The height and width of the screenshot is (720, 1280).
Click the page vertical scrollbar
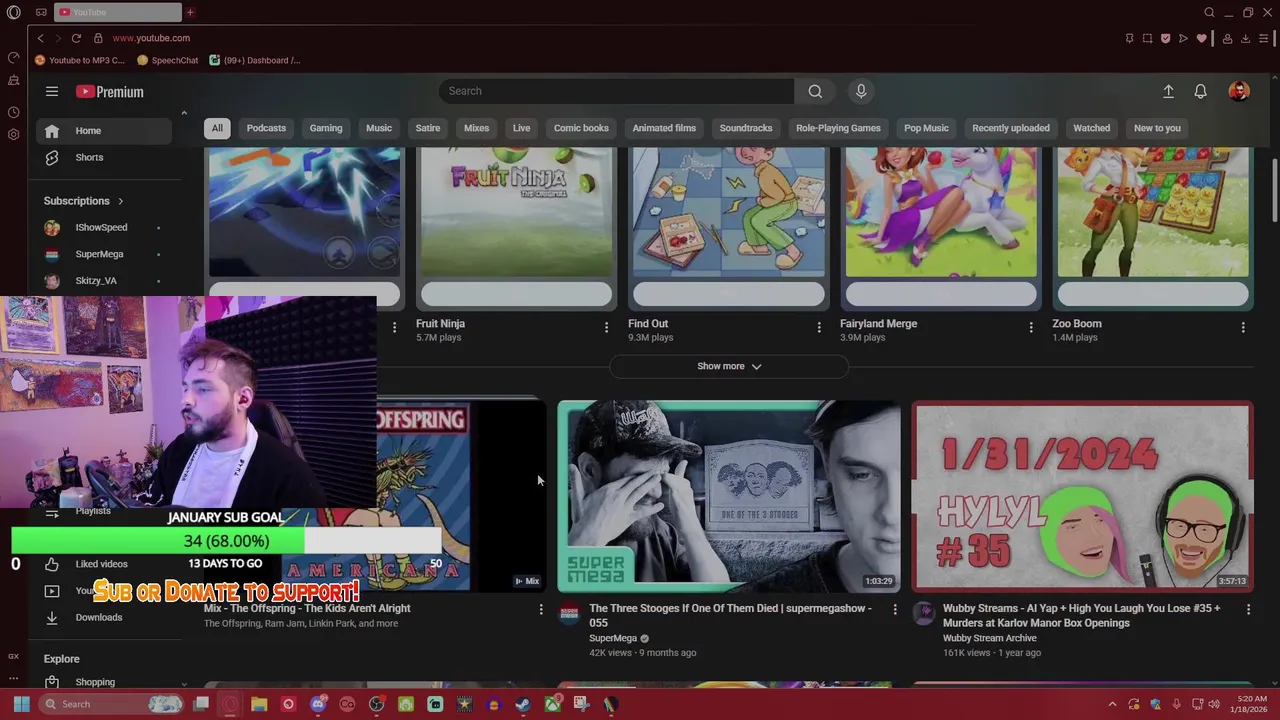[1273, 191]
